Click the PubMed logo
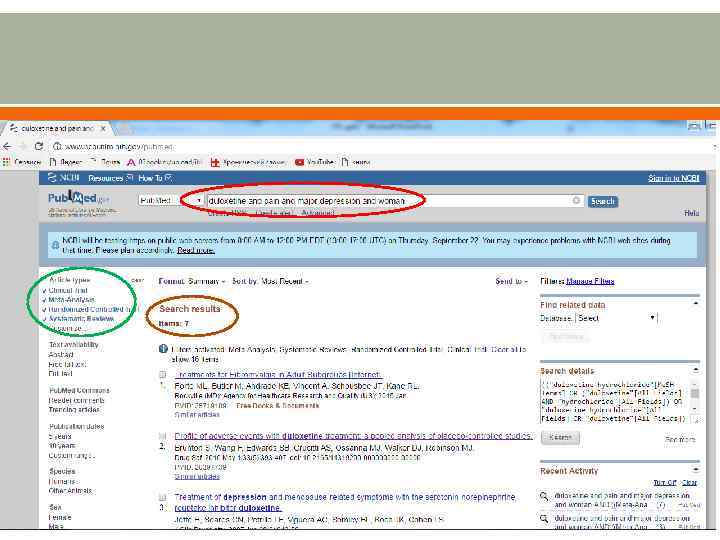The height and width of the screenshot is (540, 720). [x=79, y=198]
